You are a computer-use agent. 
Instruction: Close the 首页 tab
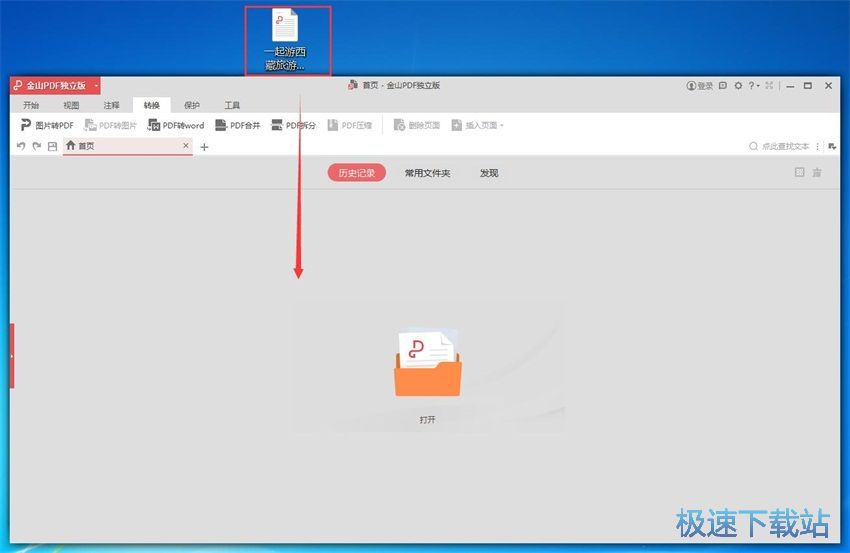coord(186,145)
